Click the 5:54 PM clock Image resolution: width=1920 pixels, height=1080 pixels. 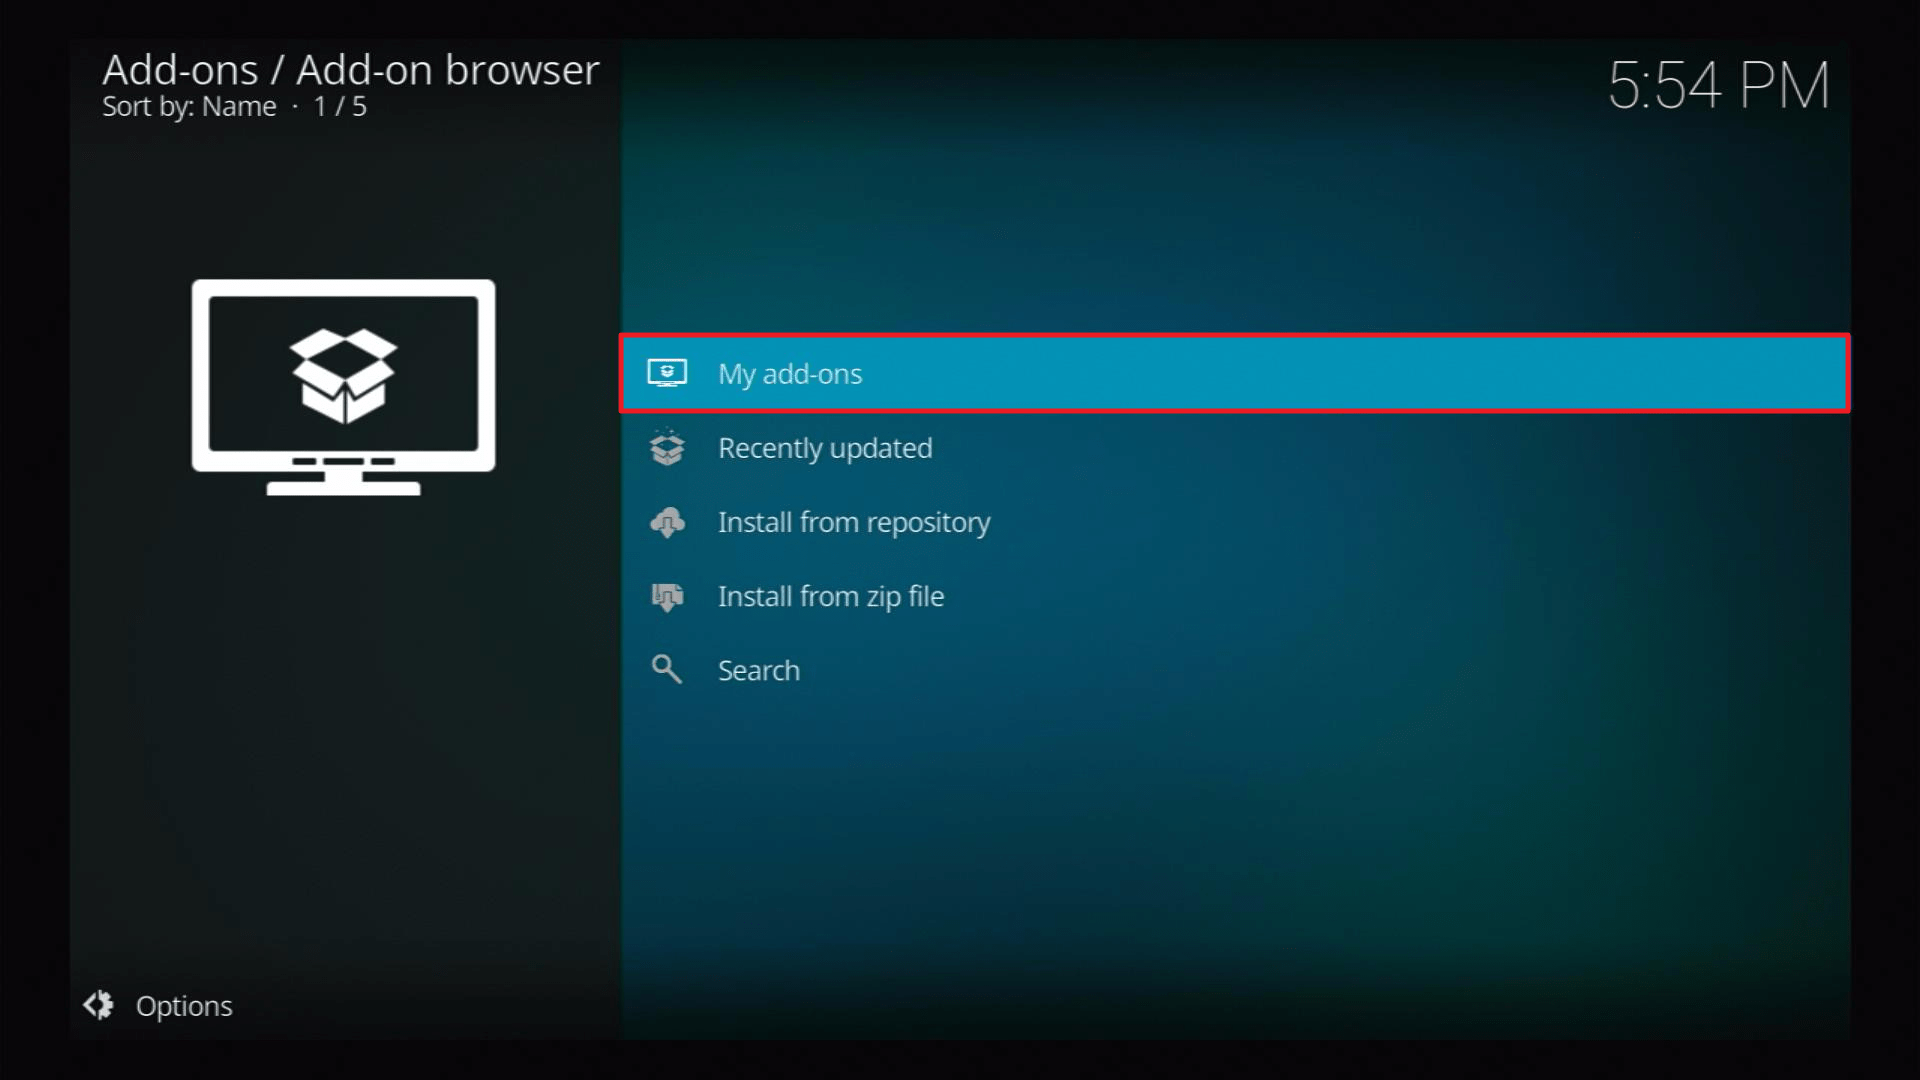(1718, 85)
